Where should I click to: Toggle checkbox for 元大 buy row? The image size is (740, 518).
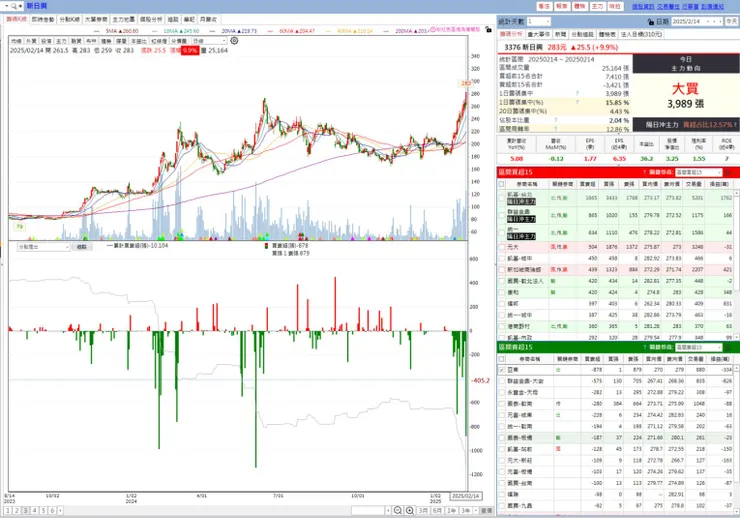click(x=501, y=247)
